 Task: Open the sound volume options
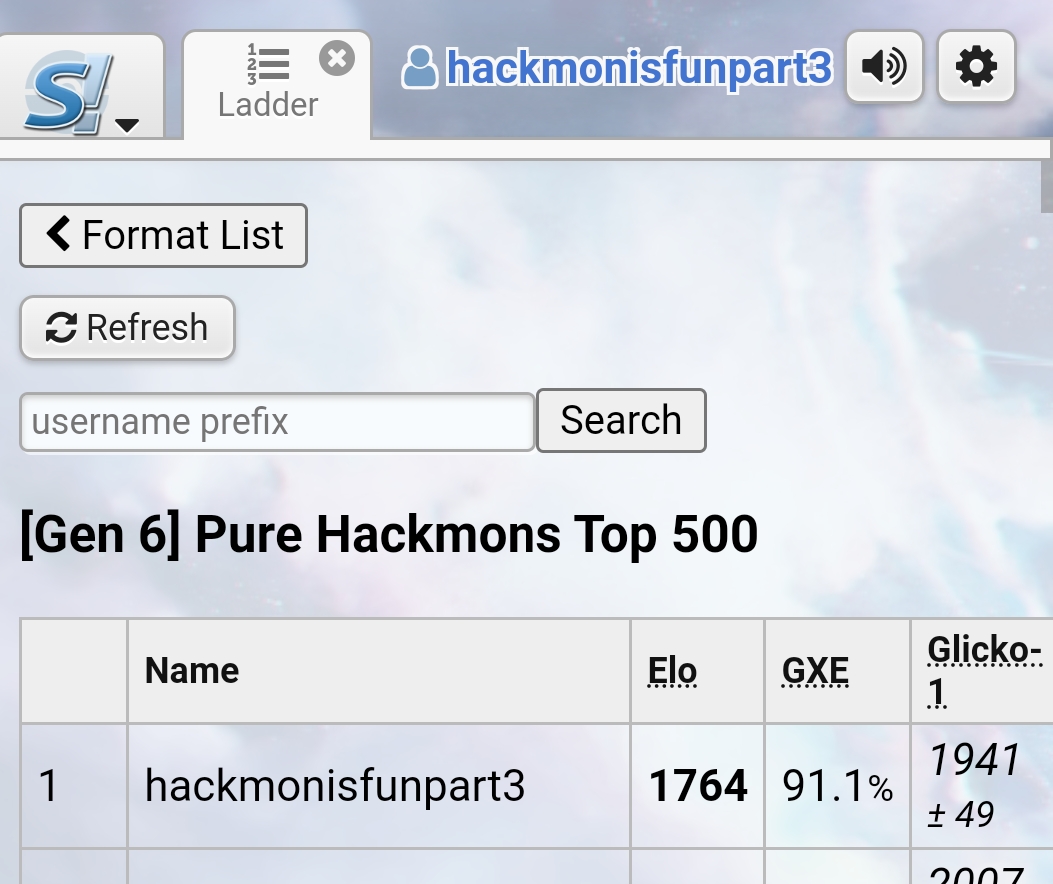coord(884,67)
